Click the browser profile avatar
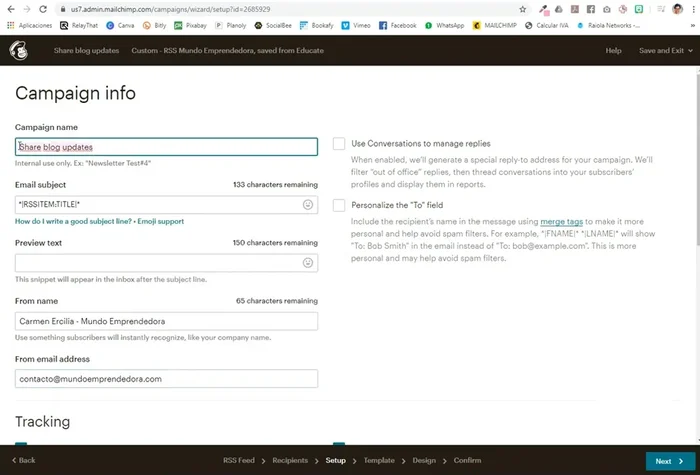This screenshot has height=475, width=700. [677, 9]
